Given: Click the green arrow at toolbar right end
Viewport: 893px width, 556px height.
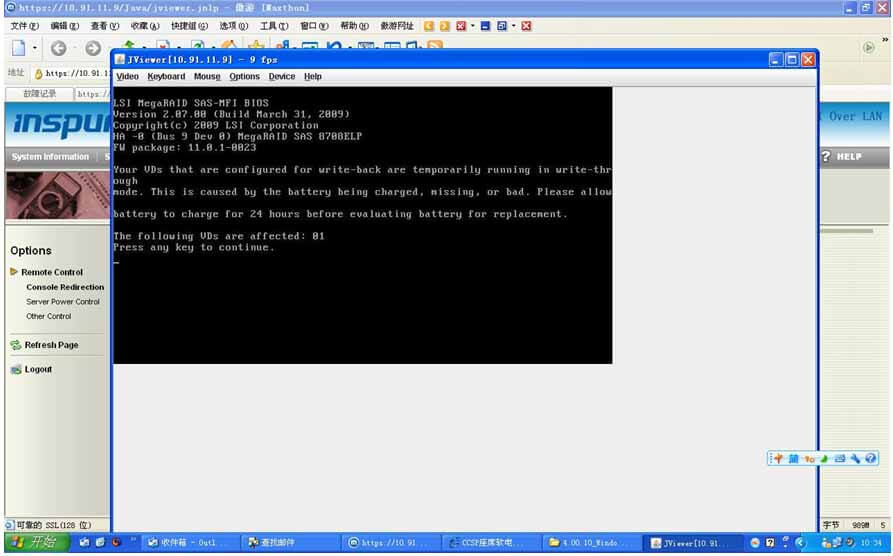Looking at the screenshot, I should (869, 48).
